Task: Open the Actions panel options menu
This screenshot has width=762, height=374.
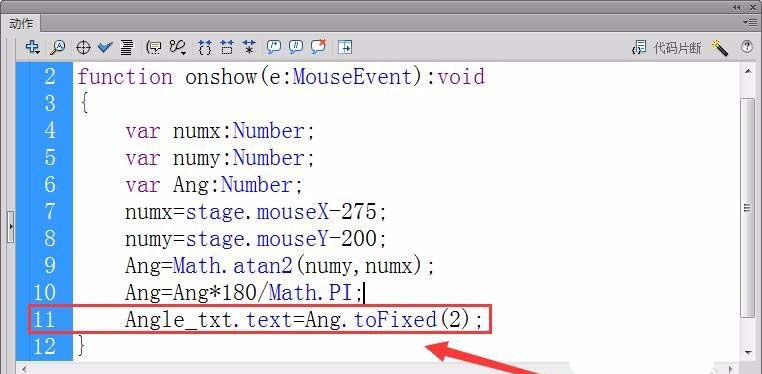Action: [x=751, y=22]
